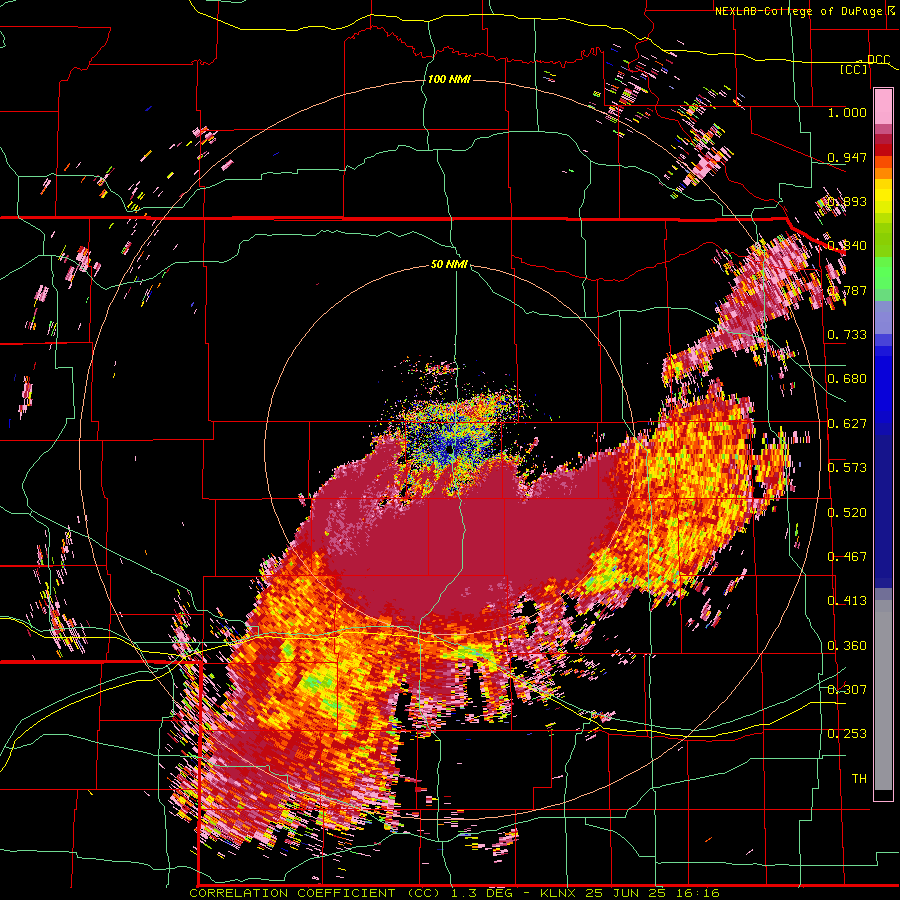Click the KLNX 25 JUN 25 16:16 timestamp
The height and width of the screenshot is (900, 900).
click(630, 893)
